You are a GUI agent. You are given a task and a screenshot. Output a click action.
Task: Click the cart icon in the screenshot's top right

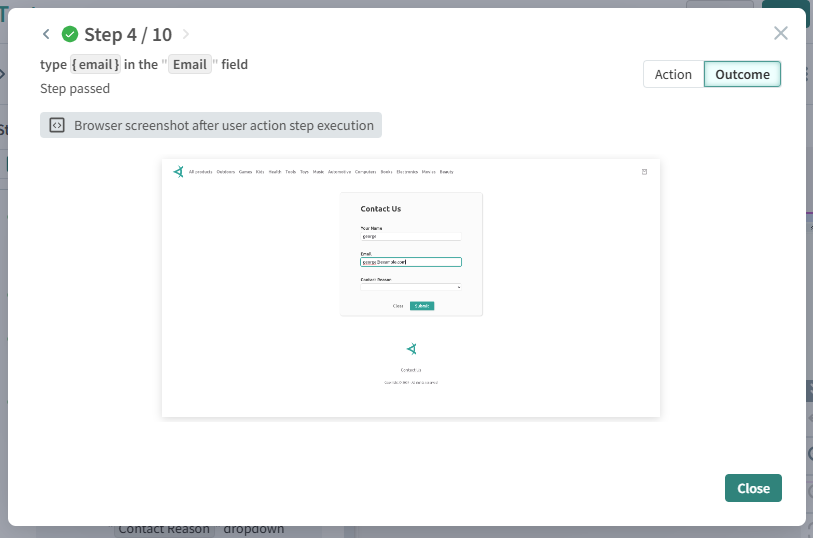click(x=644, y=172)
